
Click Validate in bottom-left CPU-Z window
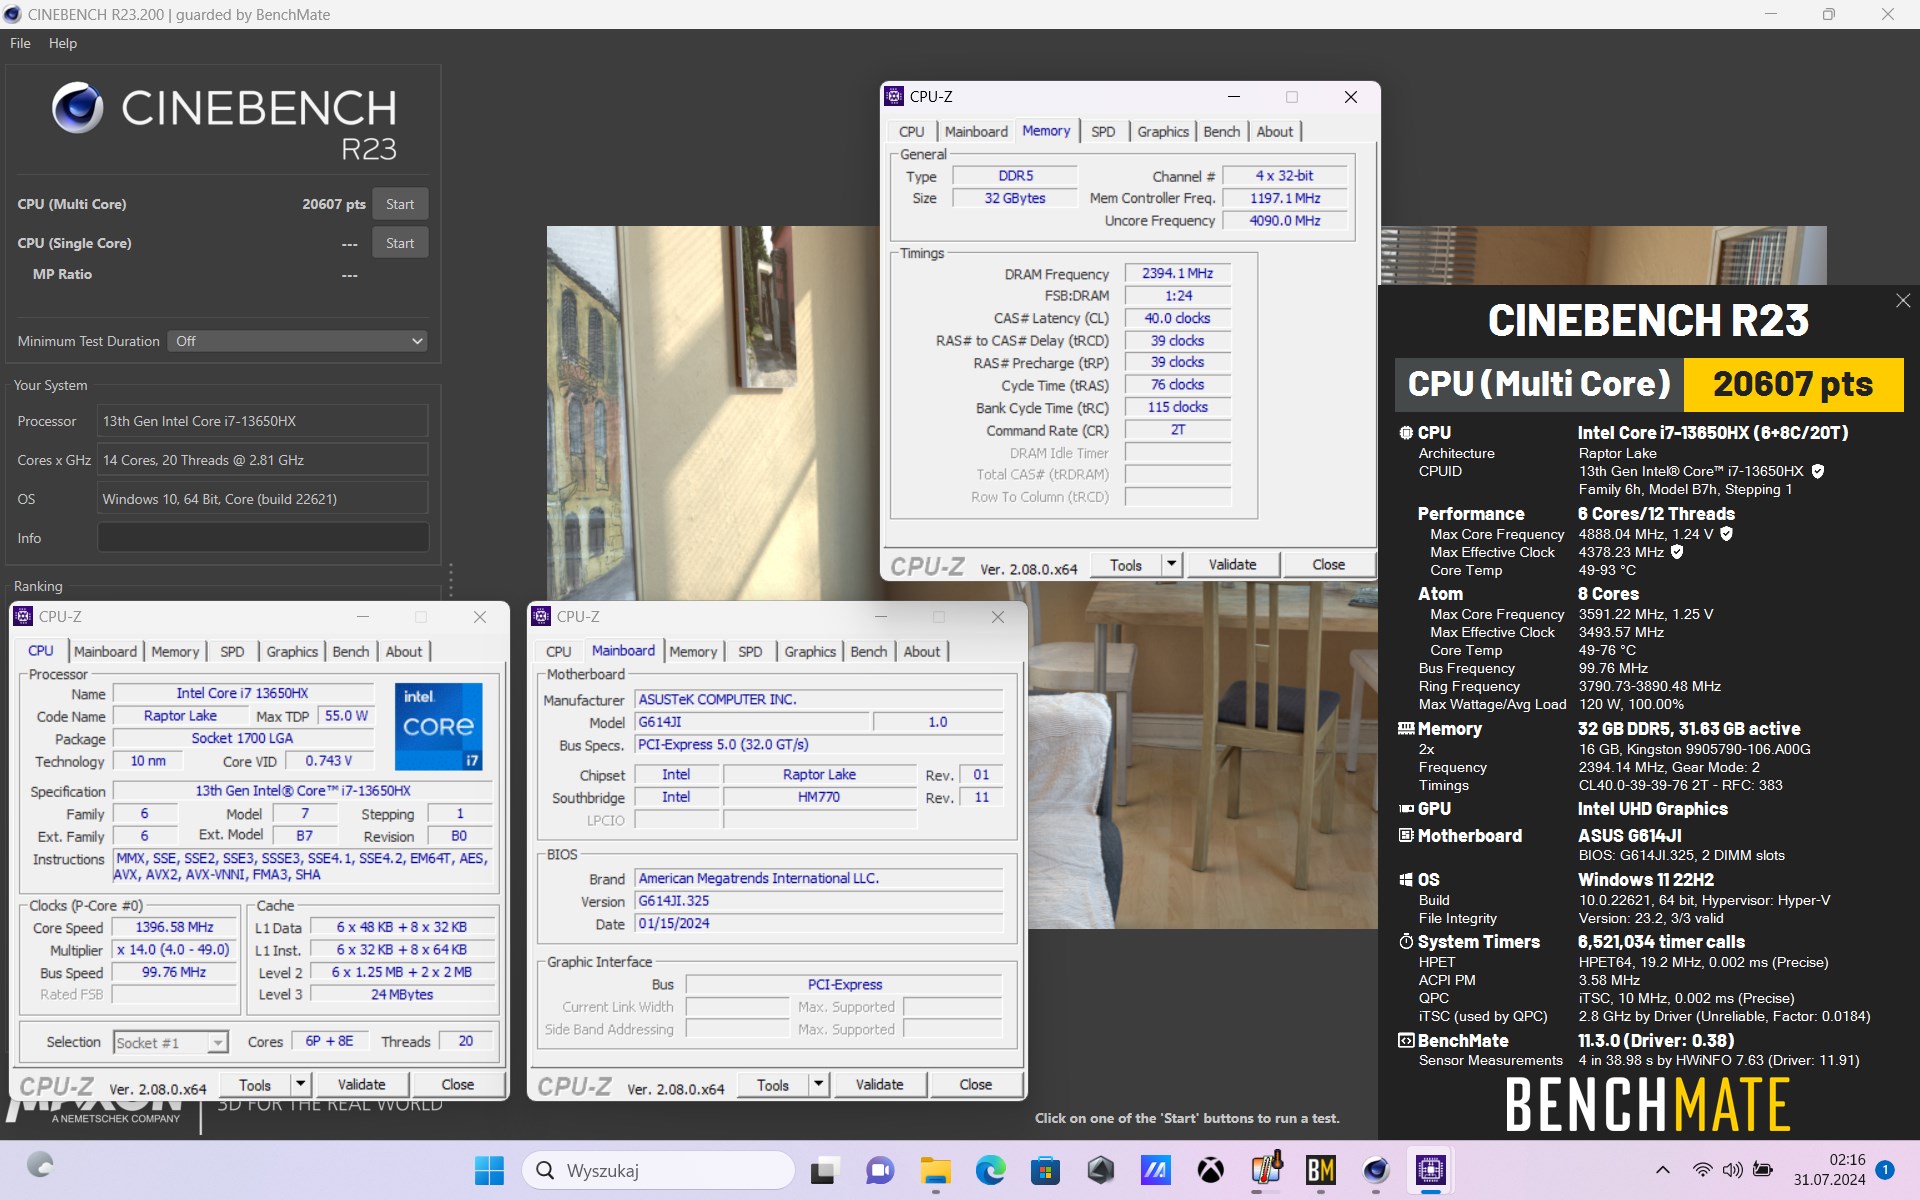(361, 1085)
